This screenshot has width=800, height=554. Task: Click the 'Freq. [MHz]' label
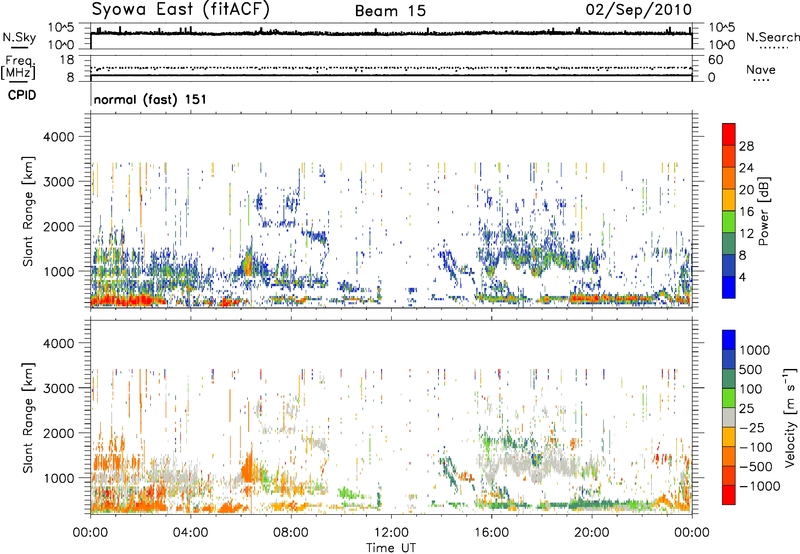tap(18, 67)
